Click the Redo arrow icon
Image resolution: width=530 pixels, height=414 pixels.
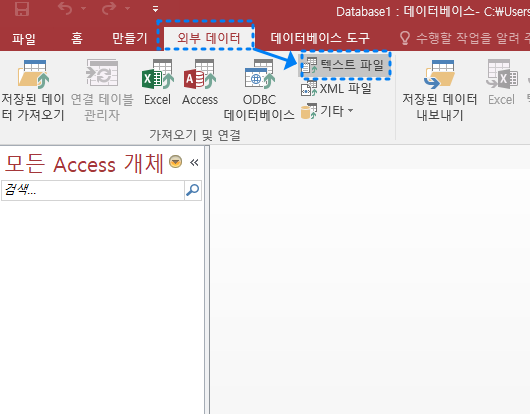(109, 8)
